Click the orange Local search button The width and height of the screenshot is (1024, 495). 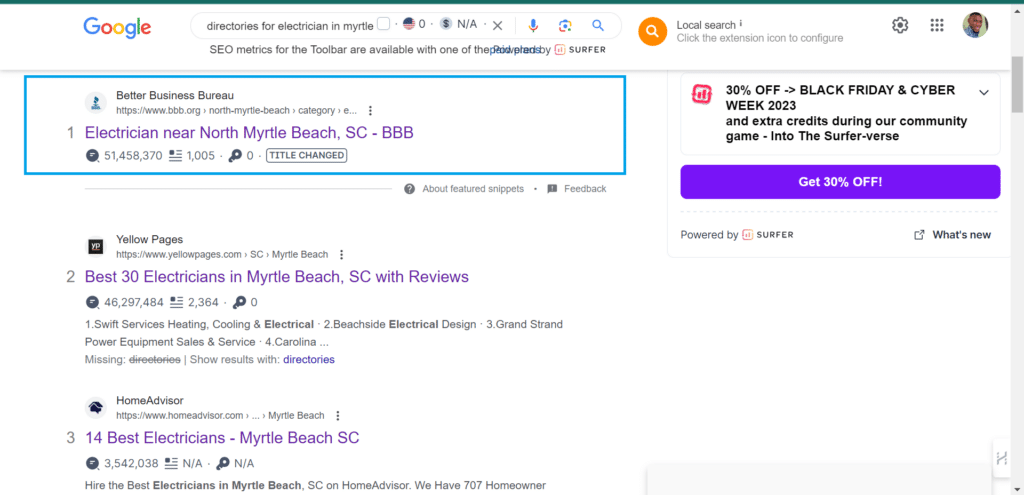(652, 31)
